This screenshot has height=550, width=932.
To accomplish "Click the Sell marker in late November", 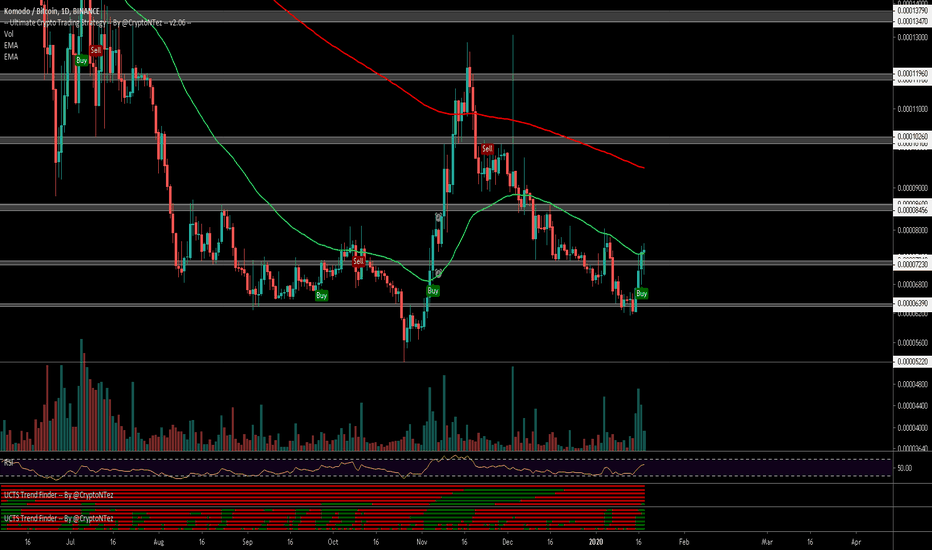I will click(487, 149).
